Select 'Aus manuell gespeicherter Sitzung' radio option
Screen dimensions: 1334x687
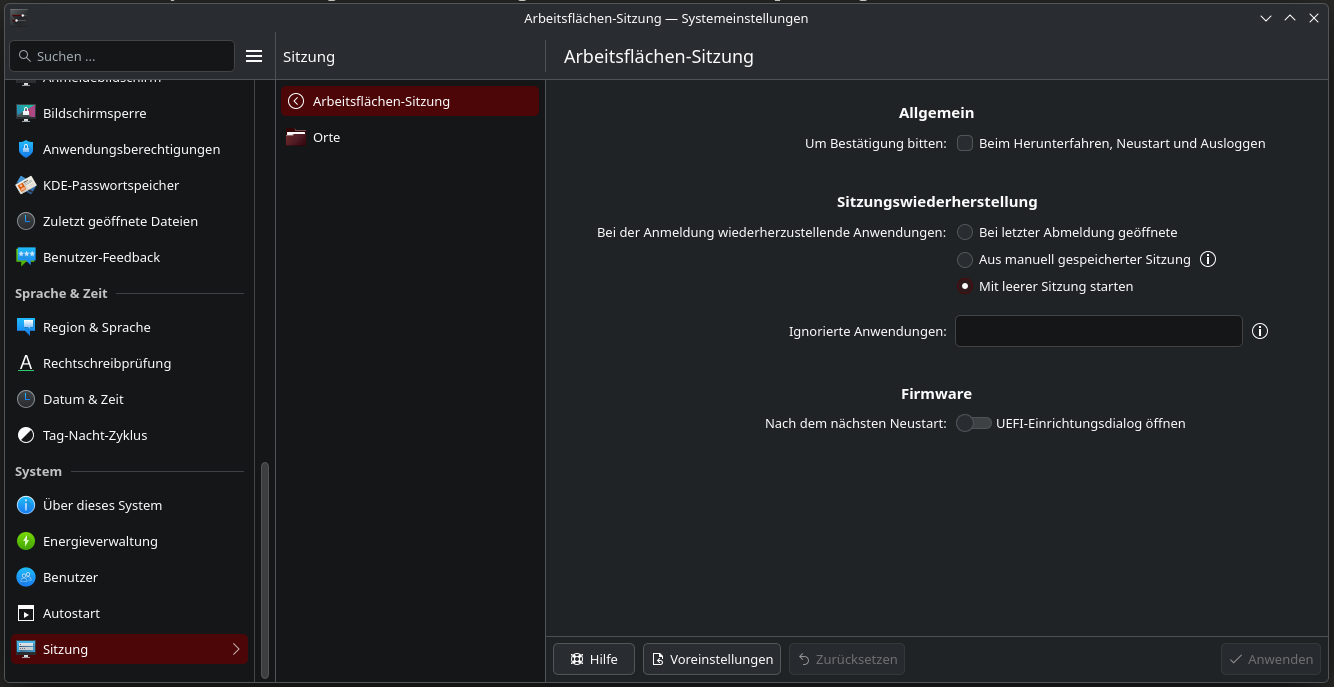[x=965, y=260]
